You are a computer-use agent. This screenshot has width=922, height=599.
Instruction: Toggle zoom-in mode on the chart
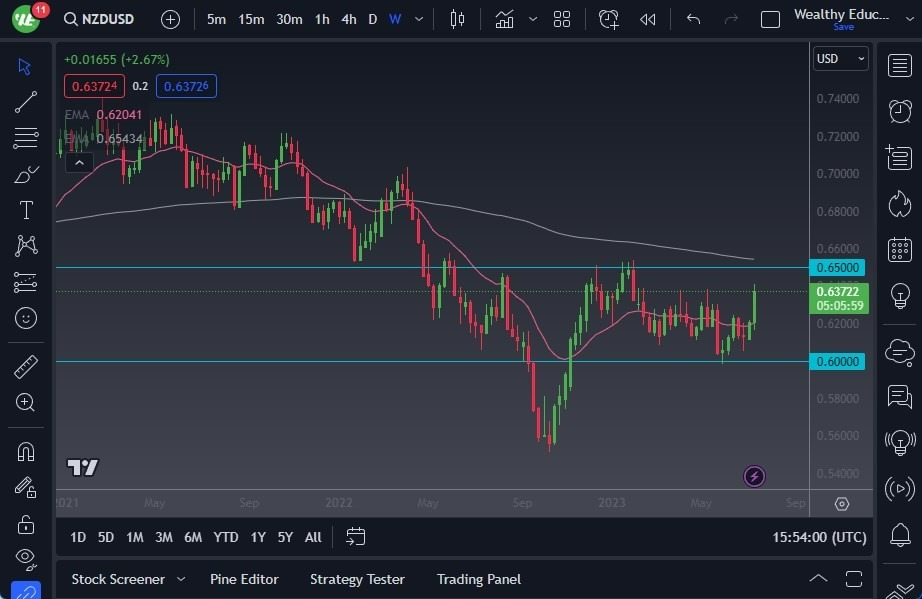[25, 403]
